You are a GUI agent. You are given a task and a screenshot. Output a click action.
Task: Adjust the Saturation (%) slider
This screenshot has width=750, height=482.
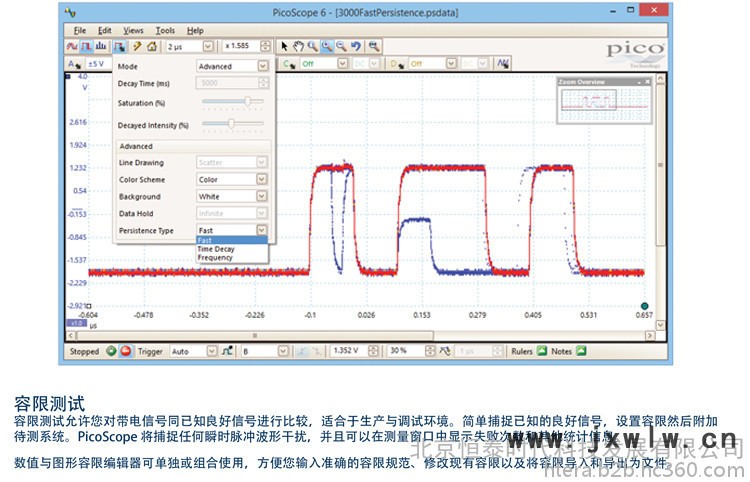pyautogui.click(x=233, y=101)
